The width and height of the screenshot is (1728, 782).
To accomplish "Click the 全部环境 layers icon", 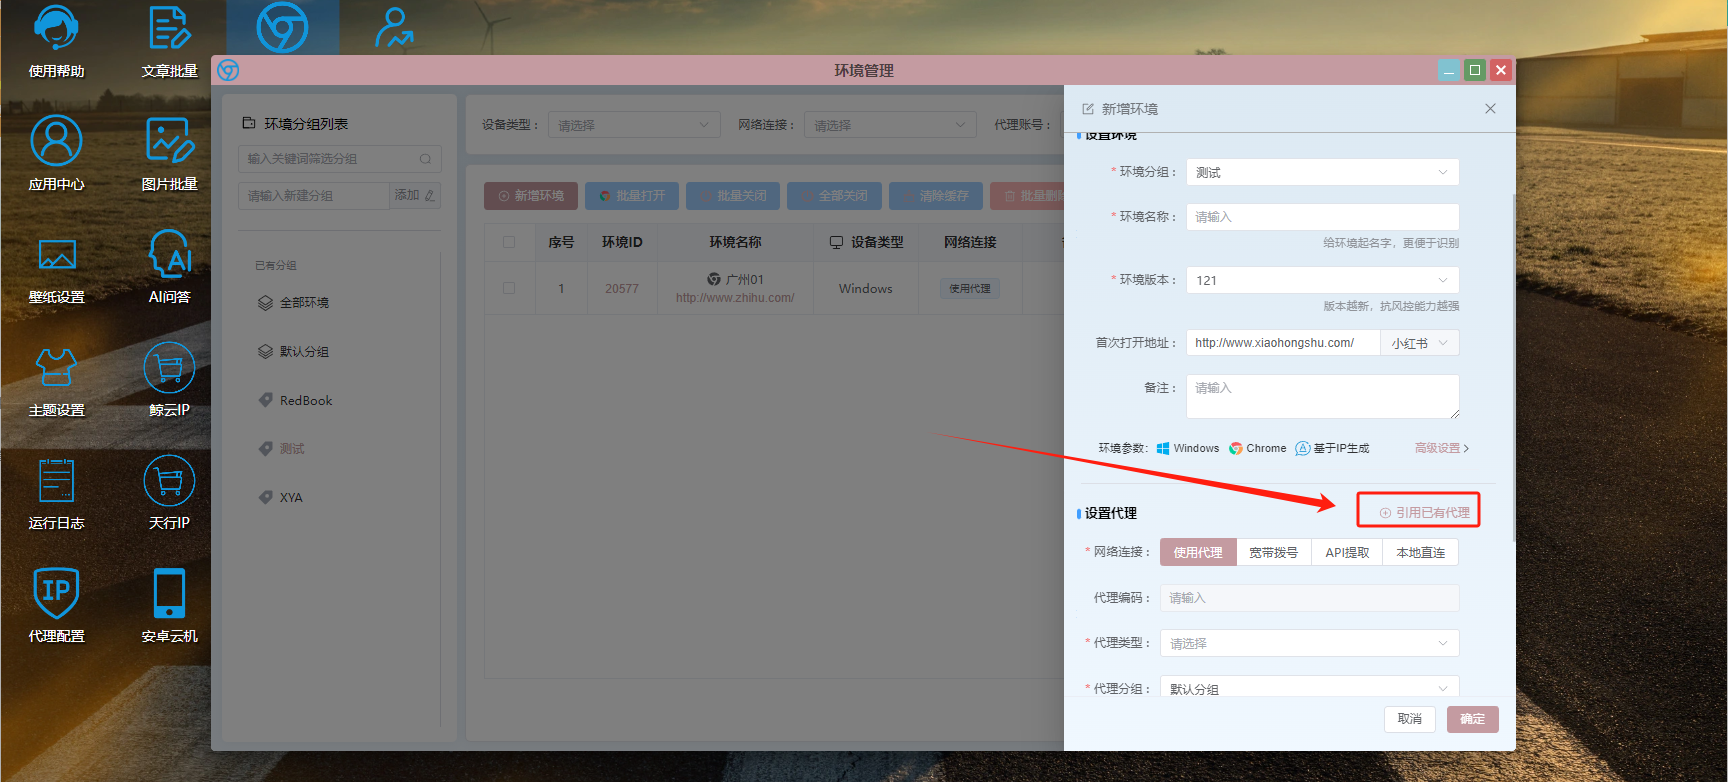I will point(265,303).
